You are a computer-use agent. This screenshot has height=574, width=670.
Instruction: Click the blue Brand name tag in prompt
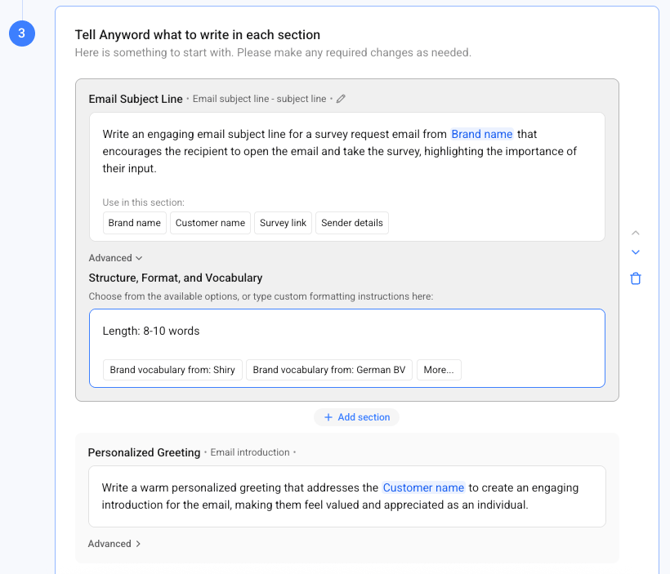coord(481,134)
